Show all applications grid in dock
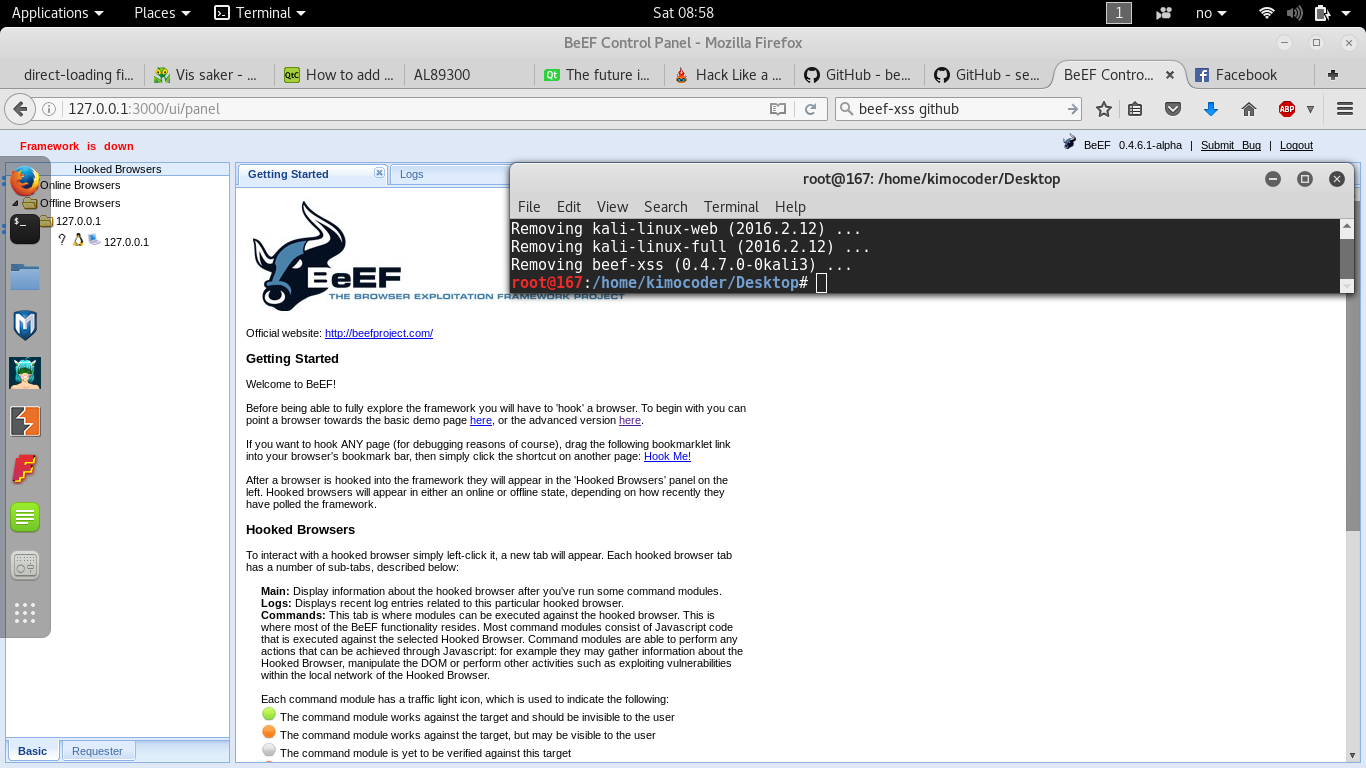1366x768 pixels. click(x=25, y=613)
